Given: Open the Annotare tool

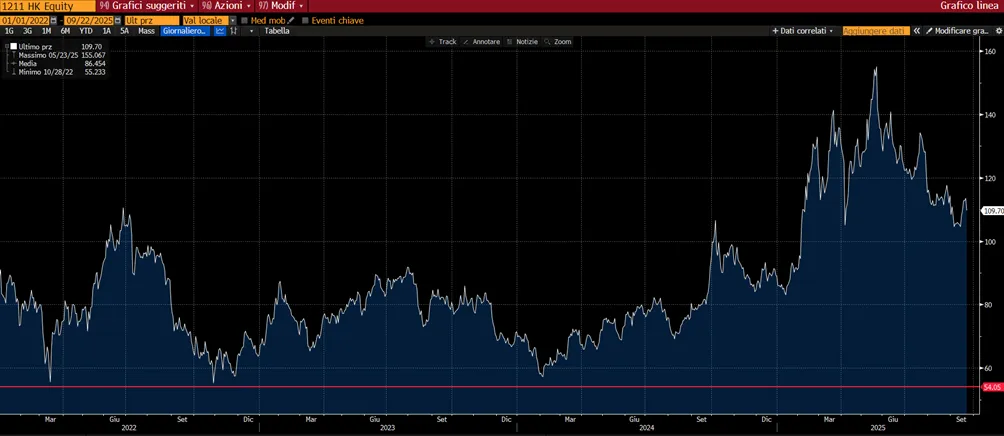Looking at the screenshot, I should click(482, 42).
